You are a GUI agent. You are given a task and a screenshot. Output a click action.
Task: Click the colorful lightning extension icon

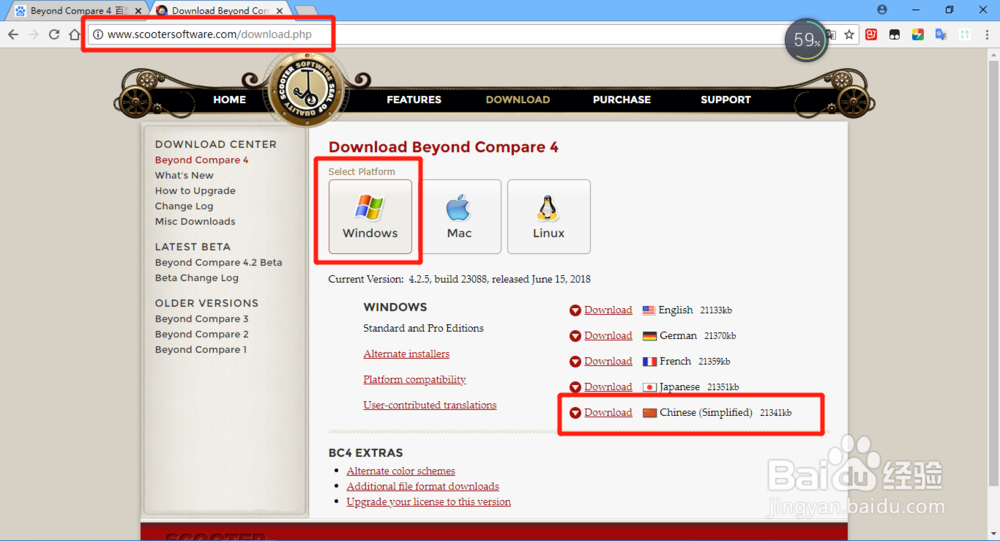point(918,35)
